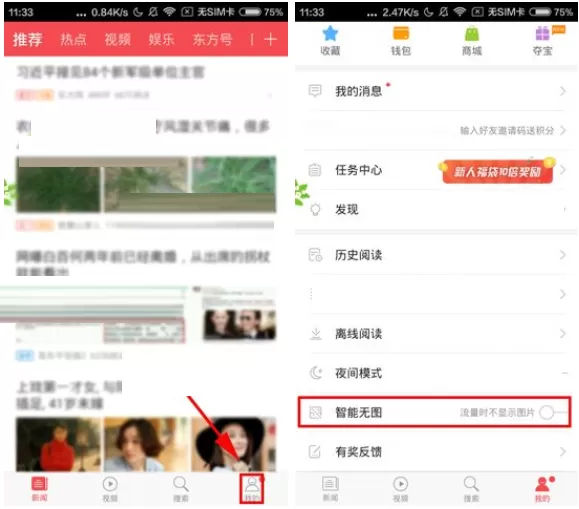579x509 pixels.
Task: Tap 我的 profile icon in left bottom bar
Action: [x=252, y=484]
